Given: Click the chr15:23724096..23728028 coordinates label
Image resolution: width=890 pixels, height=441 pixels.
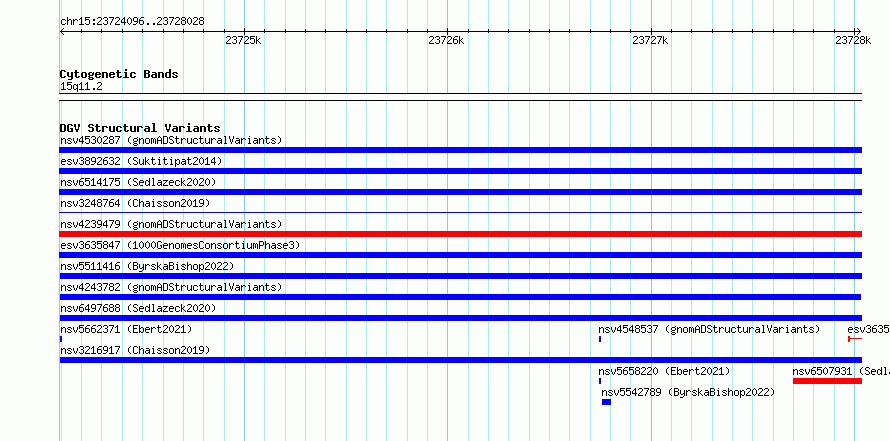Looking at the screenshot, I should [132, 22].
